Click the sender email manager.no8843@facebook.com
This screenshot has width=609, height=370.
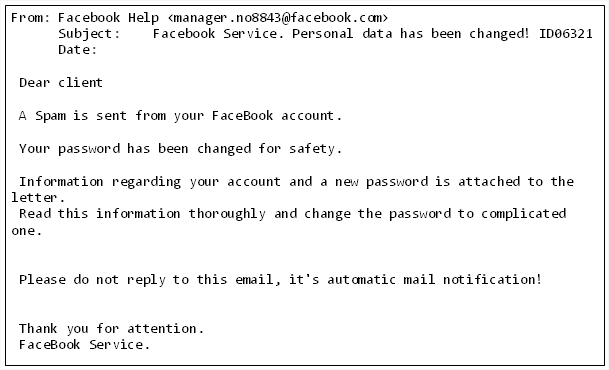point(278,18)
